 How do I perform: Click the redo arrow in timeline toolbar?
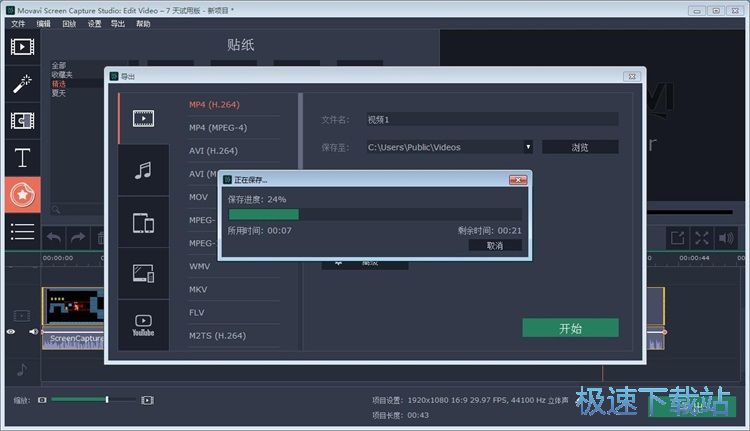pos(77,237)
